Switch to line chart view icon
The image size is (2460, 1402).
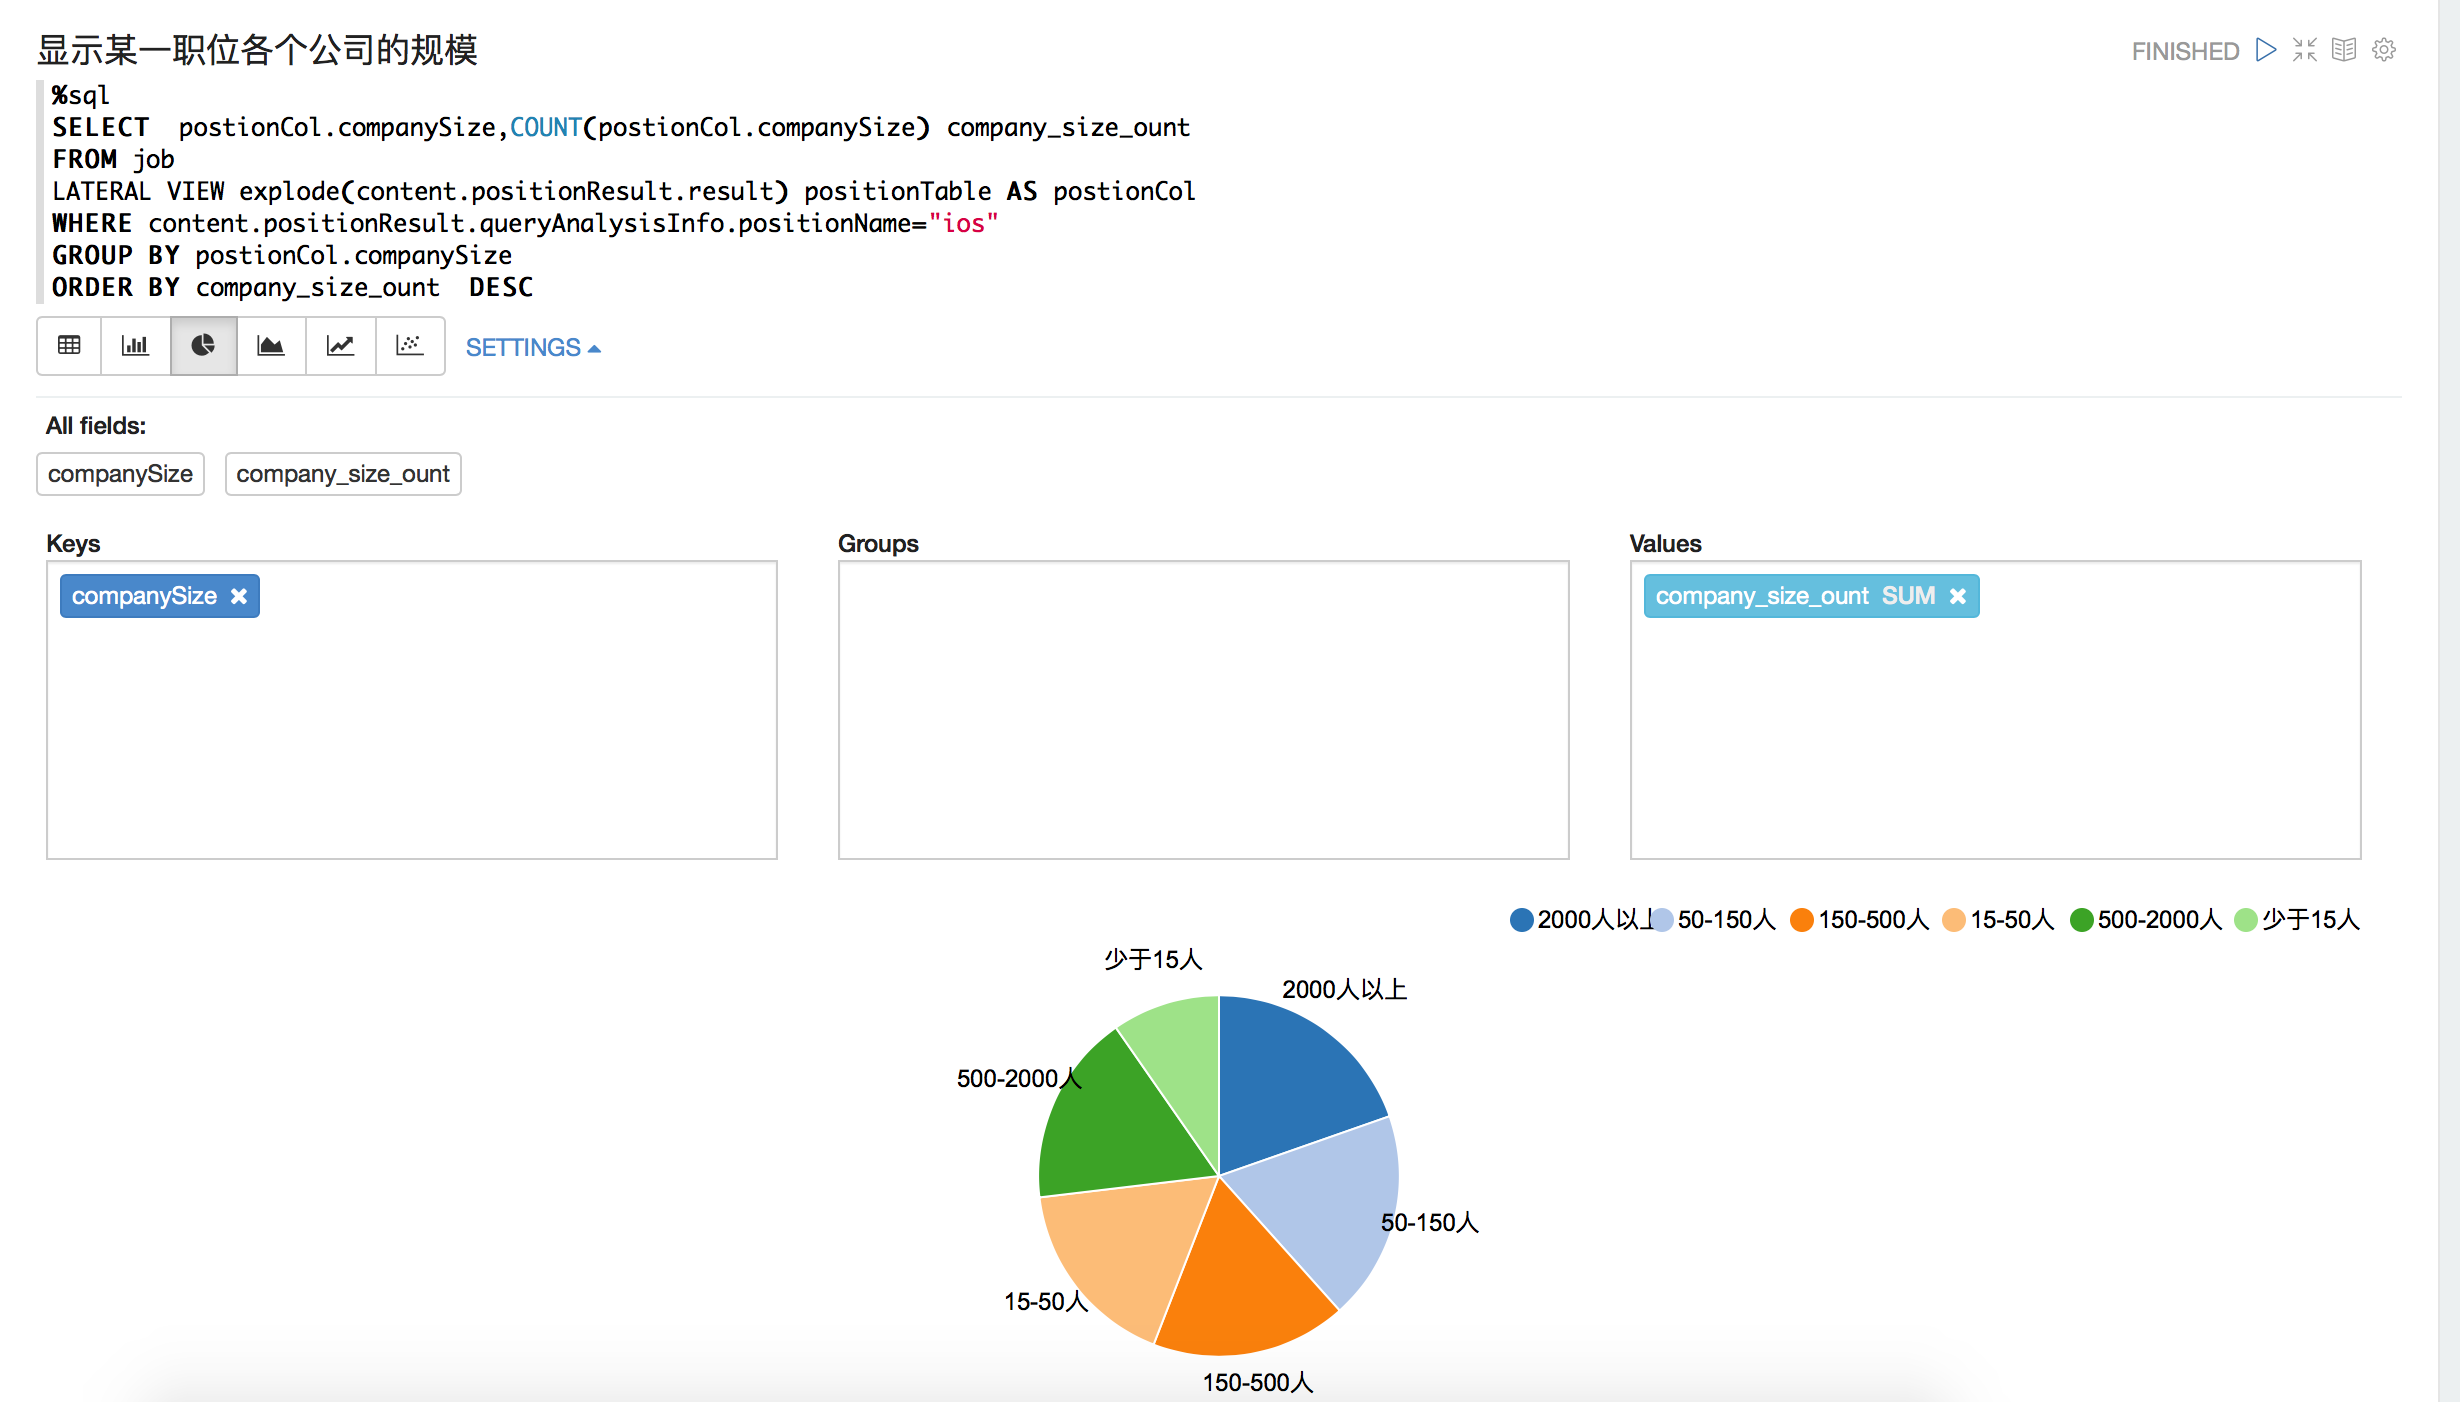pos(340,346)
